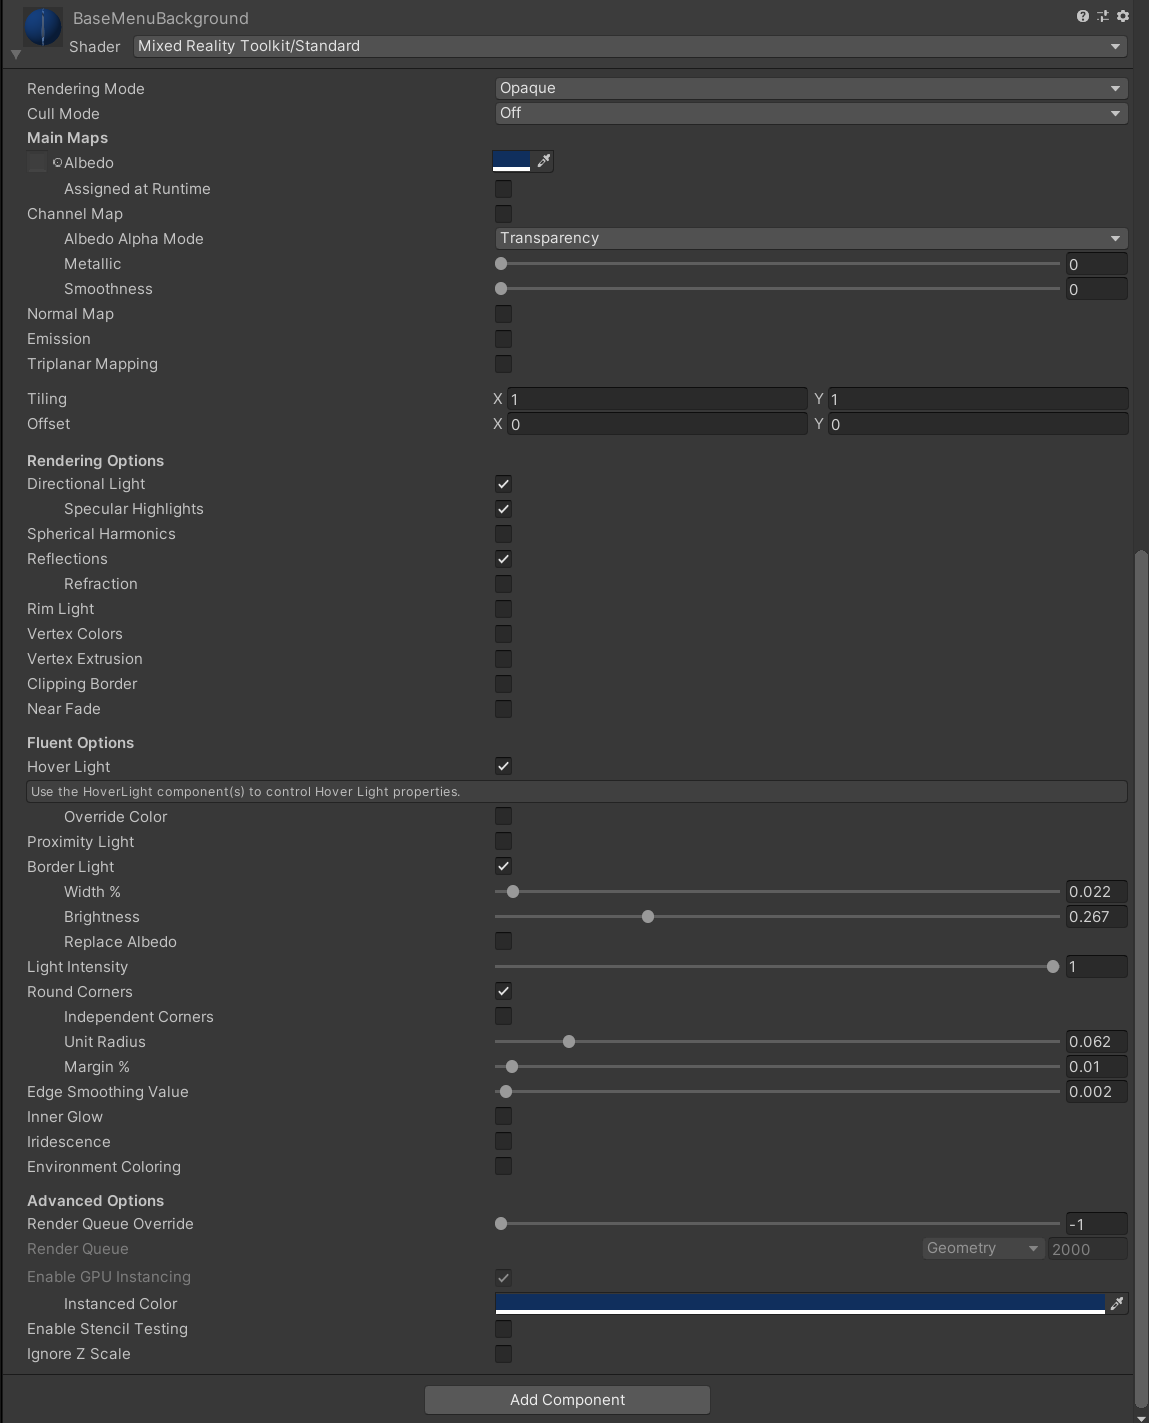Click the BaseMenuBackground material preview sphere
1149x1423 pixels.
[x=43, y=27]
